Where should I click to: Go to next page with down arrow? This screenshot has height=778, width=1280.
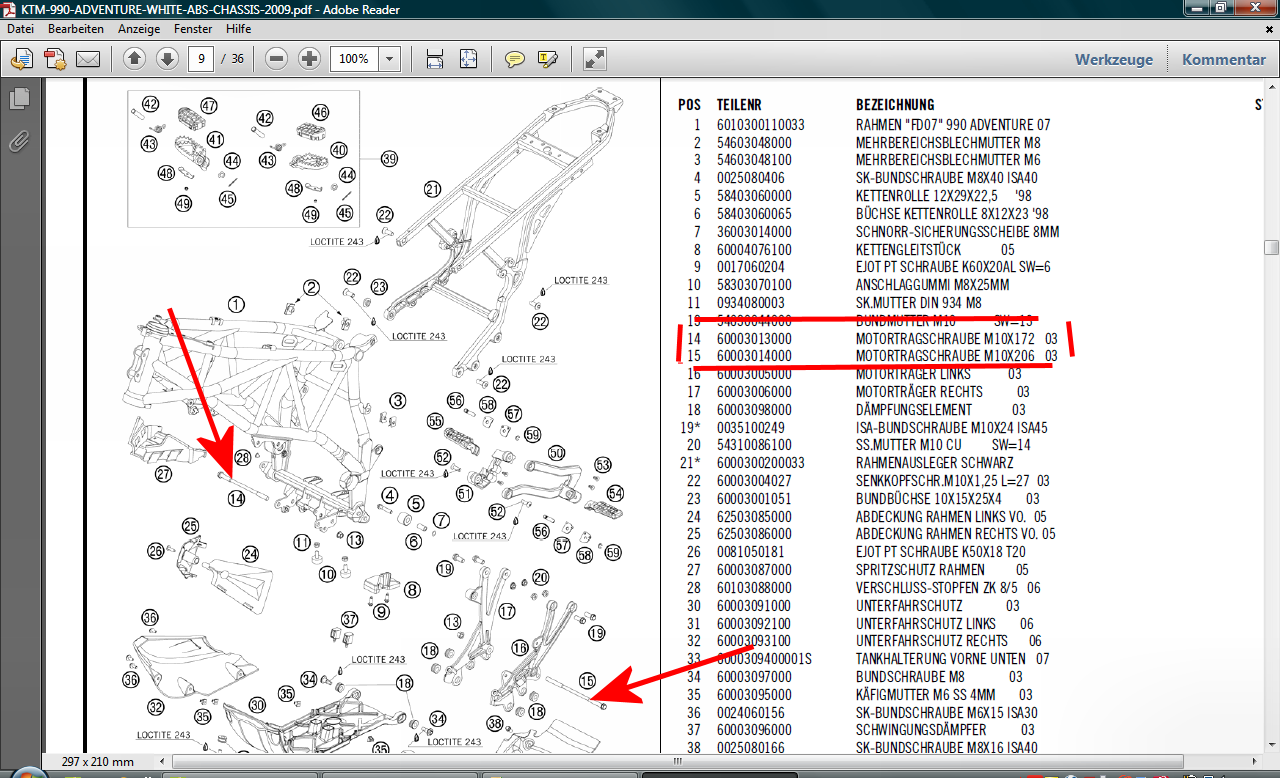click(x=167, y=59)
